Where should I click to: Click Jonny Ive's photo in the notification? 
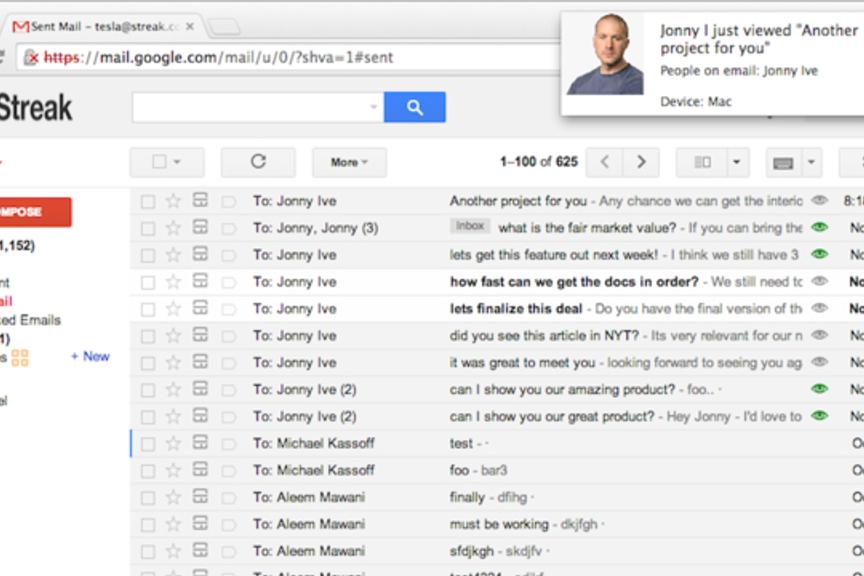coord(604,54)
